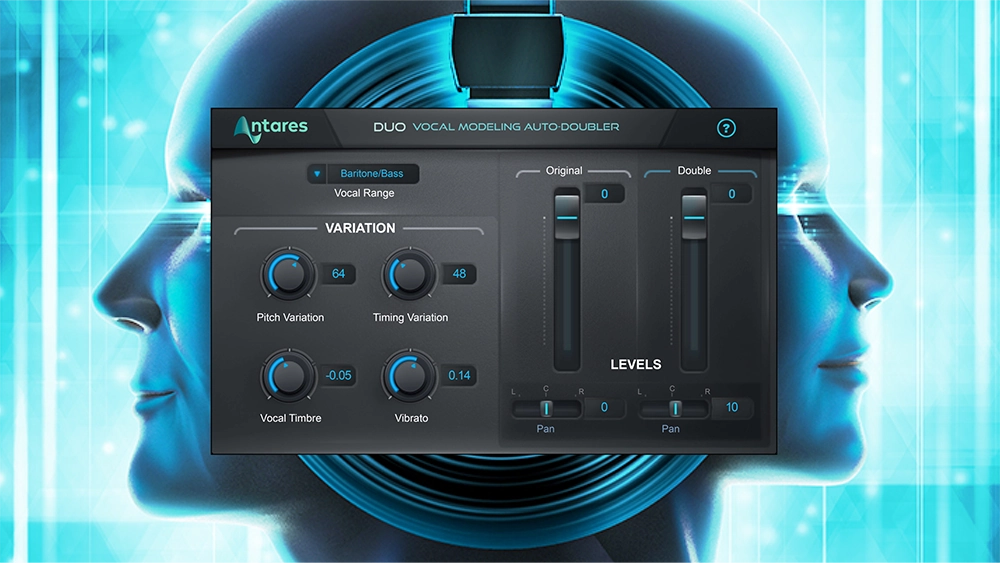Click Vibrato value field 0.14

click(459, 376)
